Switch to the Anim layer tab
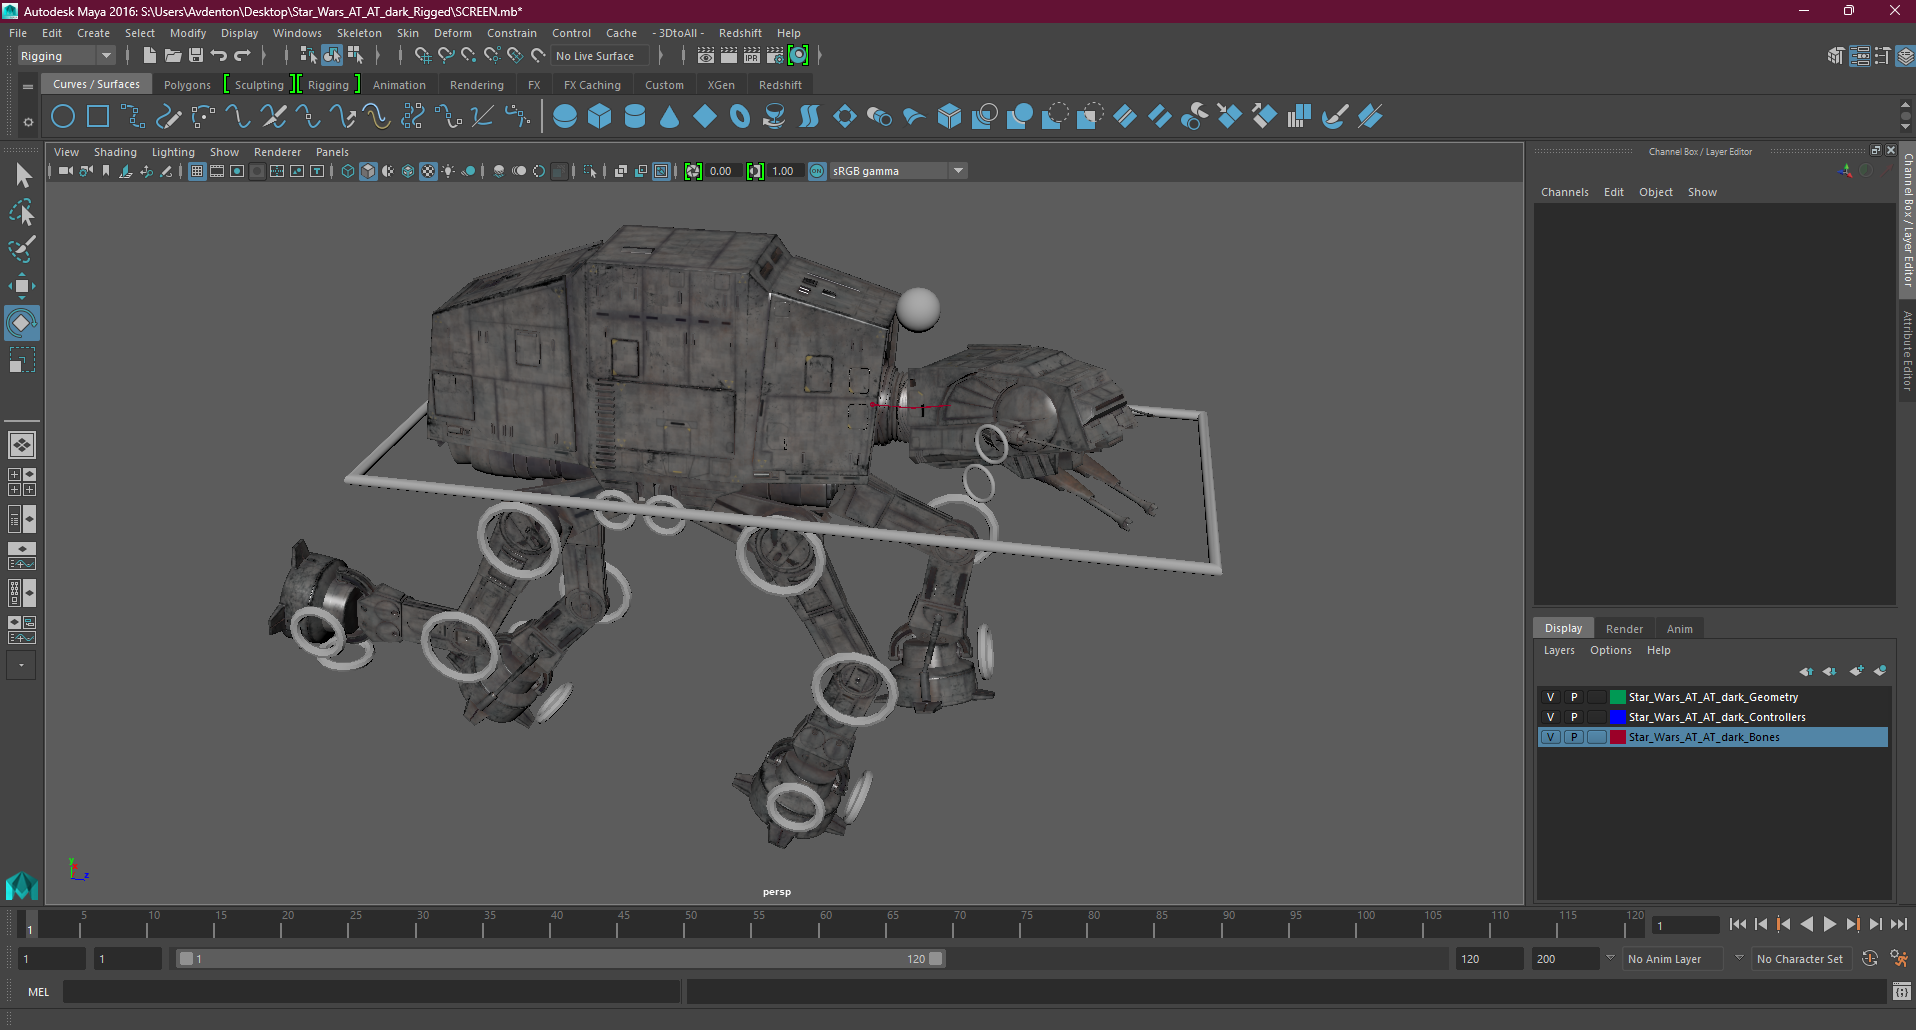 point(1680,629)
